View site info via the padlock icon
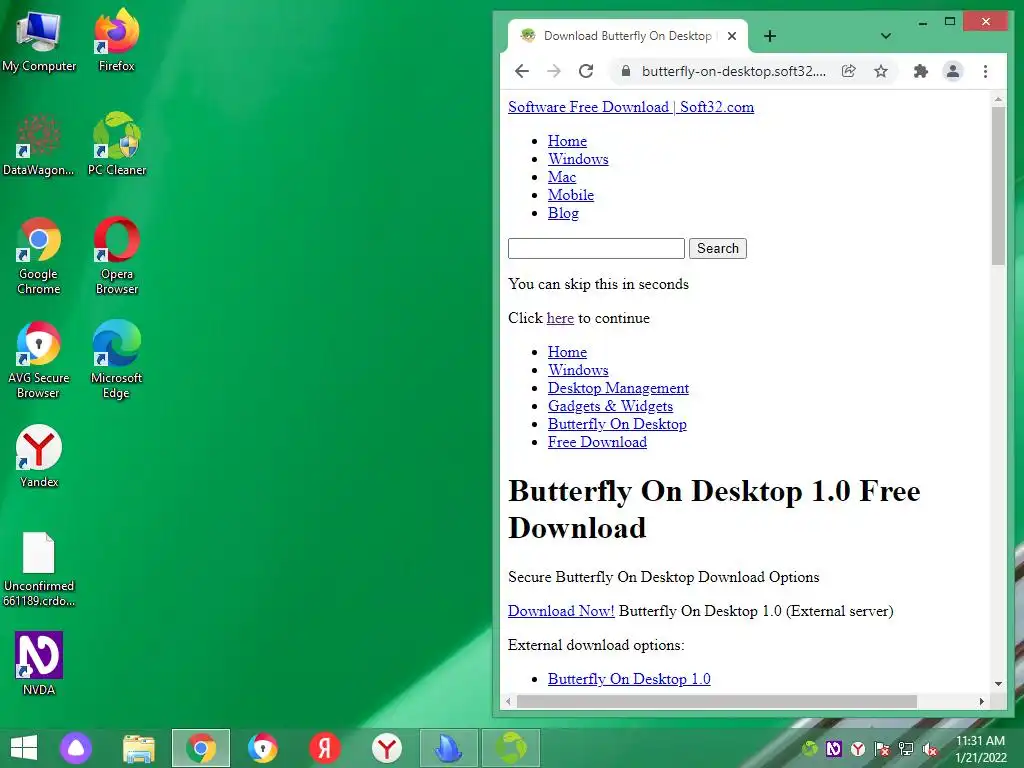Screen dimensions: 1024x768 [626, 71]
